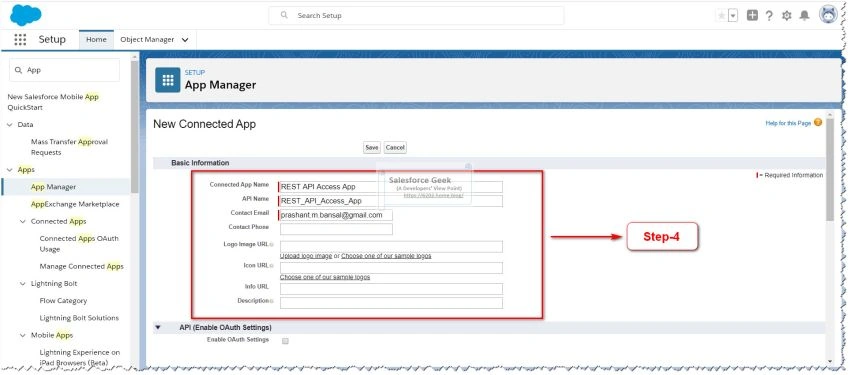Click the Cancel button
Screen dimensions: 850x375
tap(395, 147)
